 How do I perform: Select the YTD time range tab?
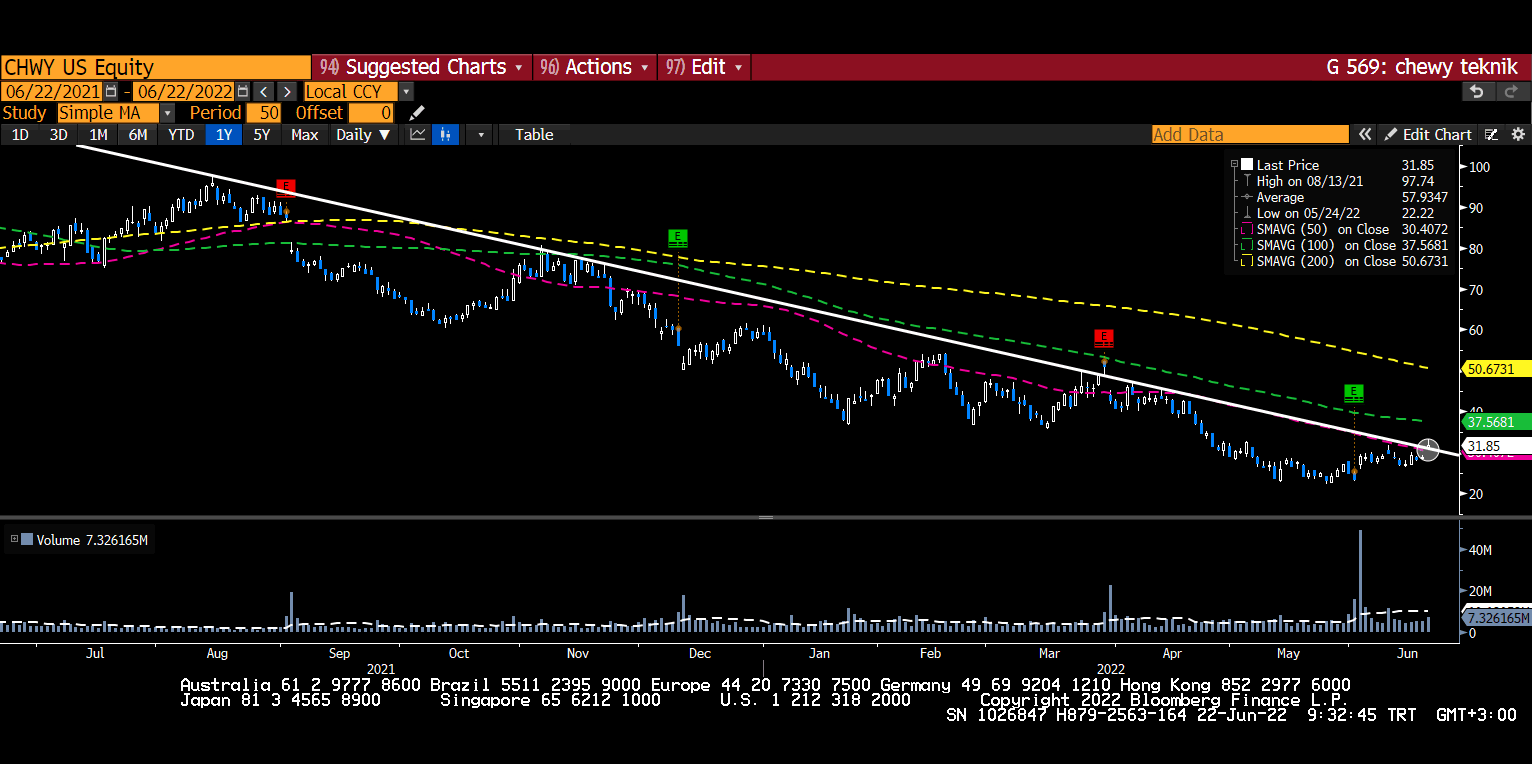tap(181, 135)
